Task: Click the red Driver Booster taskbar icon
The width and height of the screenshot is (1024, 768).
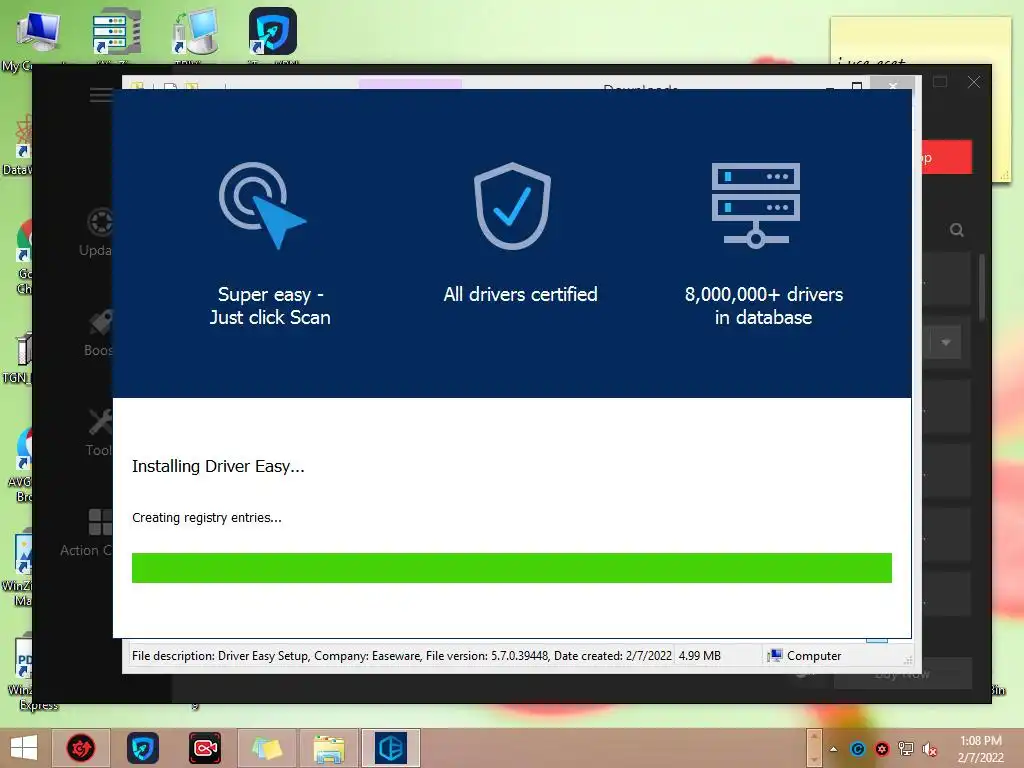Action: coord(81,748)
